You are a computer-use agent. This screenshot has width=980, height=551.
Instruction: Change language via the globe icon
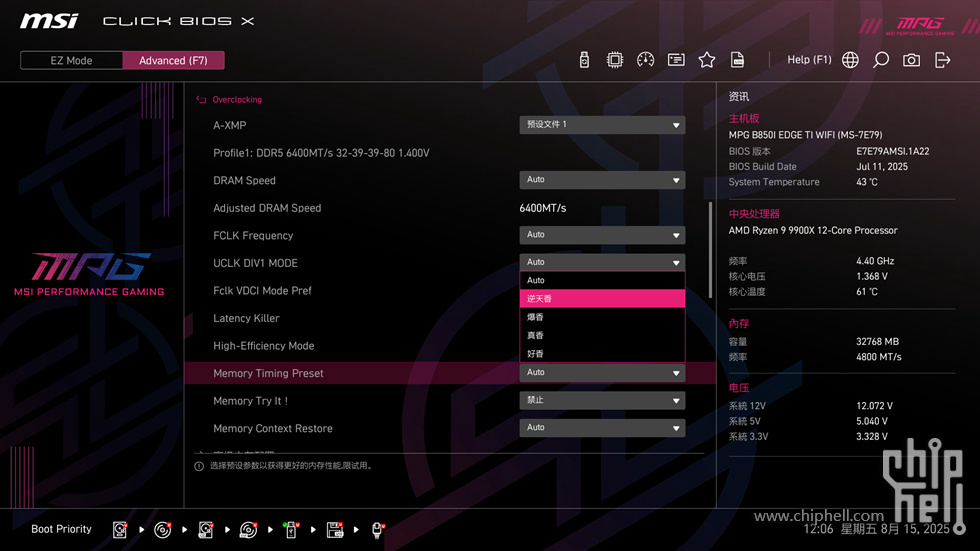[850, 60]
